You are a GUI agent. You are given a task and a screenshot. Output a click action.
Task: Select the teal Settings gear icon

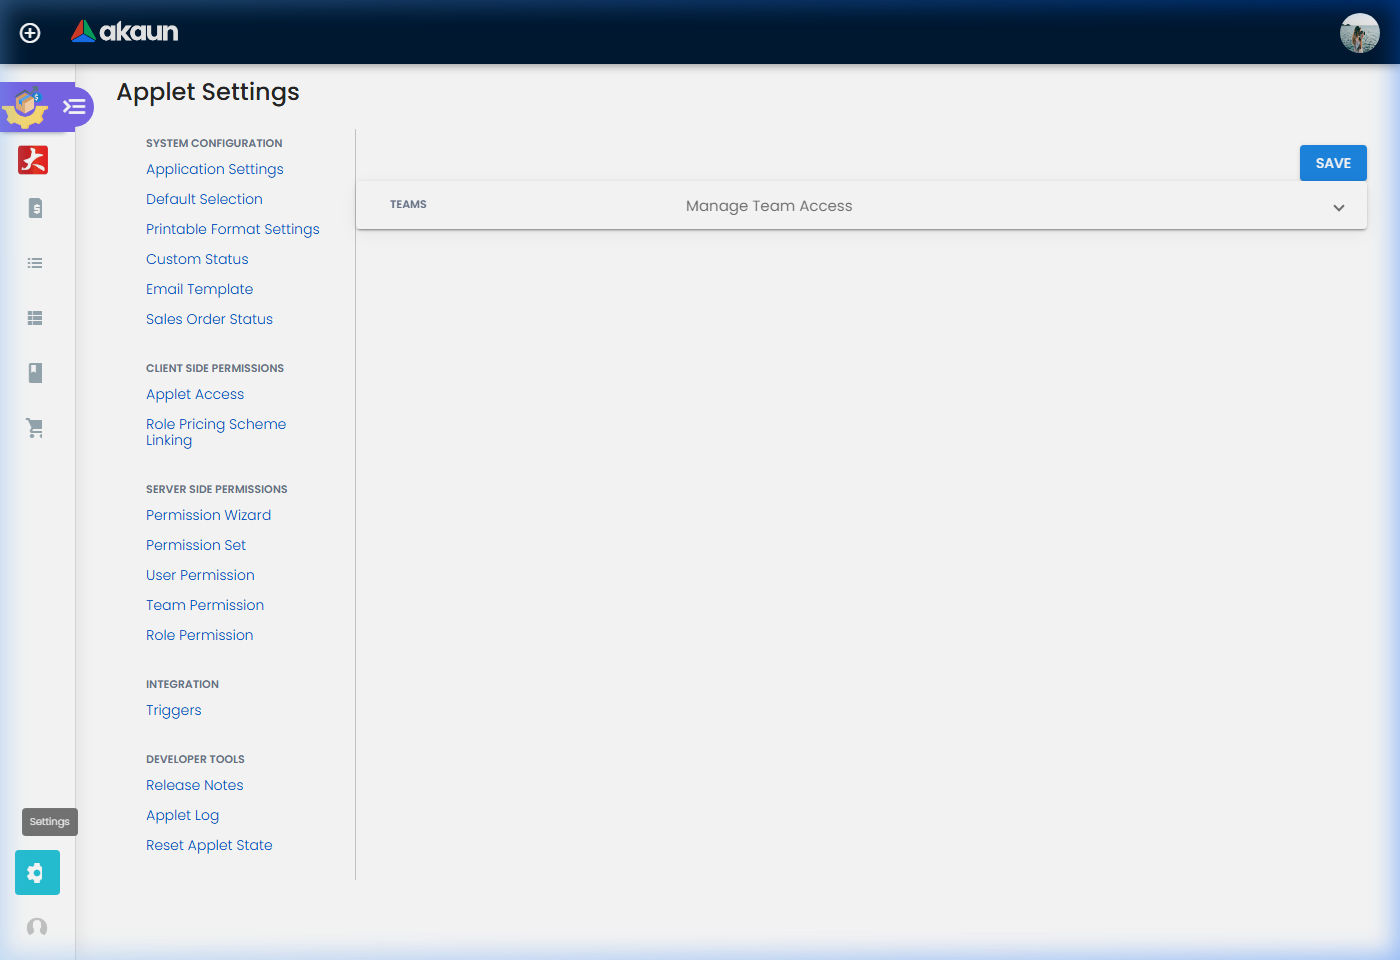point(37,872)
